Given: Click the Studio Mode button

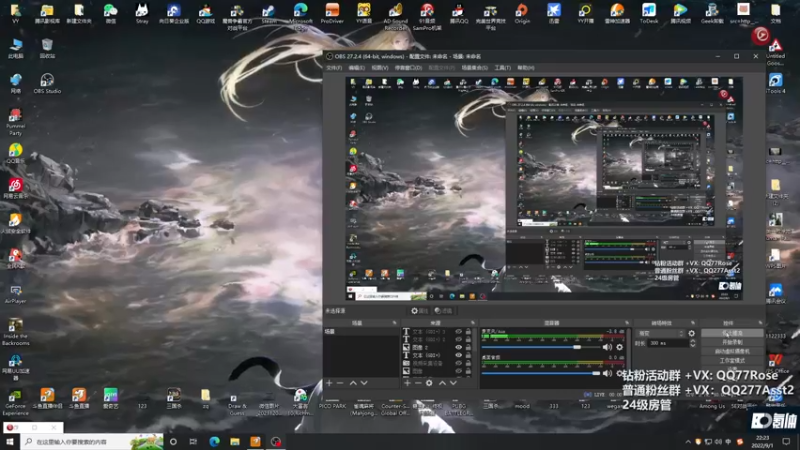Looking at the screenshot, I should tap(732, 361).
